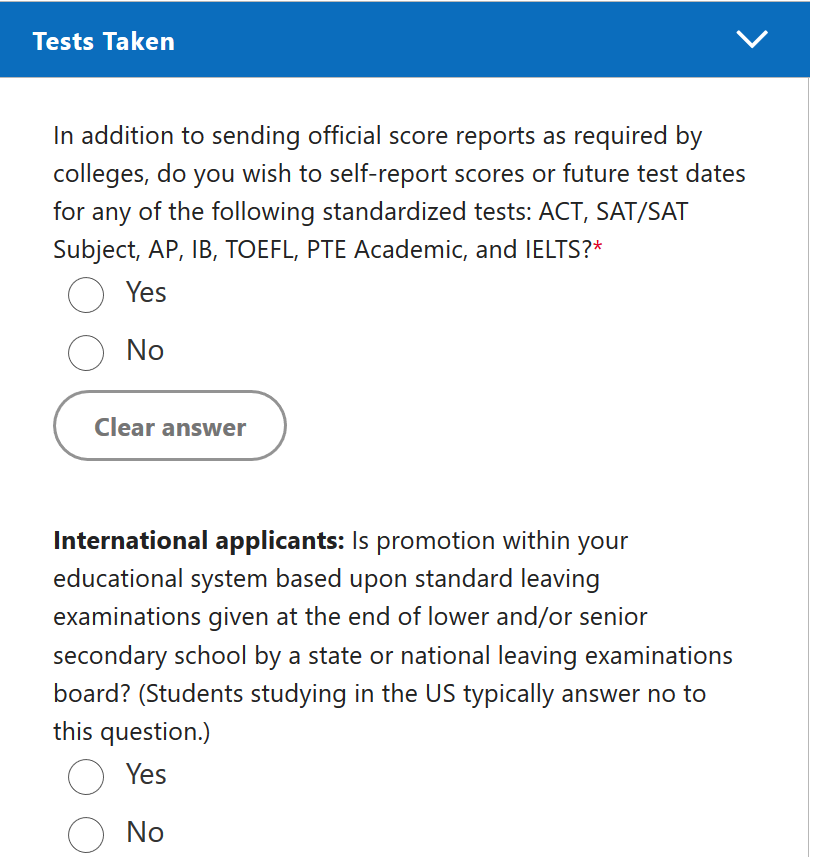Click the Yes label under self-report question
The image size is (831, 857).
[146, 293]
